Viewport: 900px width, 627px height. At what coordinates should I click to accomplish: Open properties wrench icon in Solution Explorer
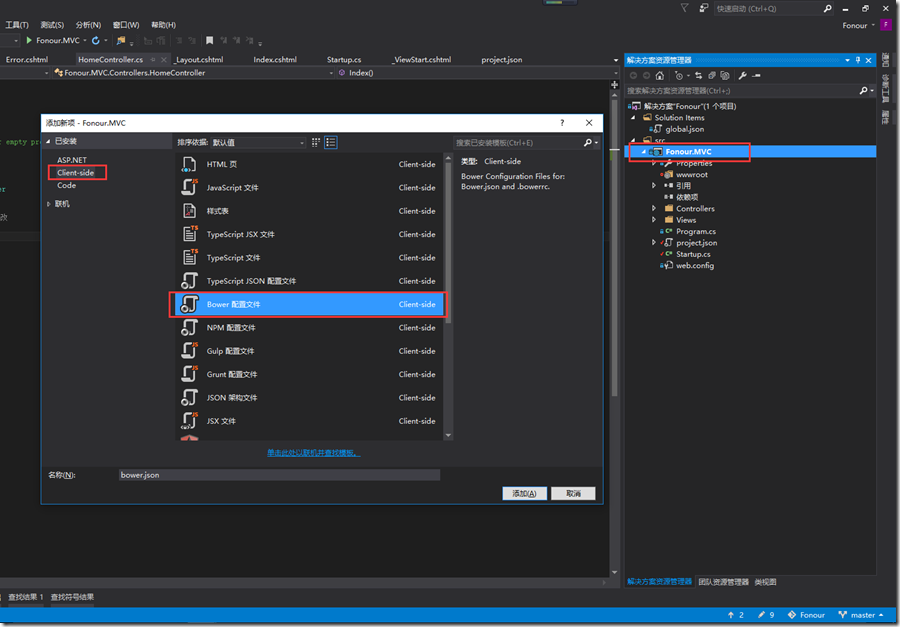tap(742, 75)
